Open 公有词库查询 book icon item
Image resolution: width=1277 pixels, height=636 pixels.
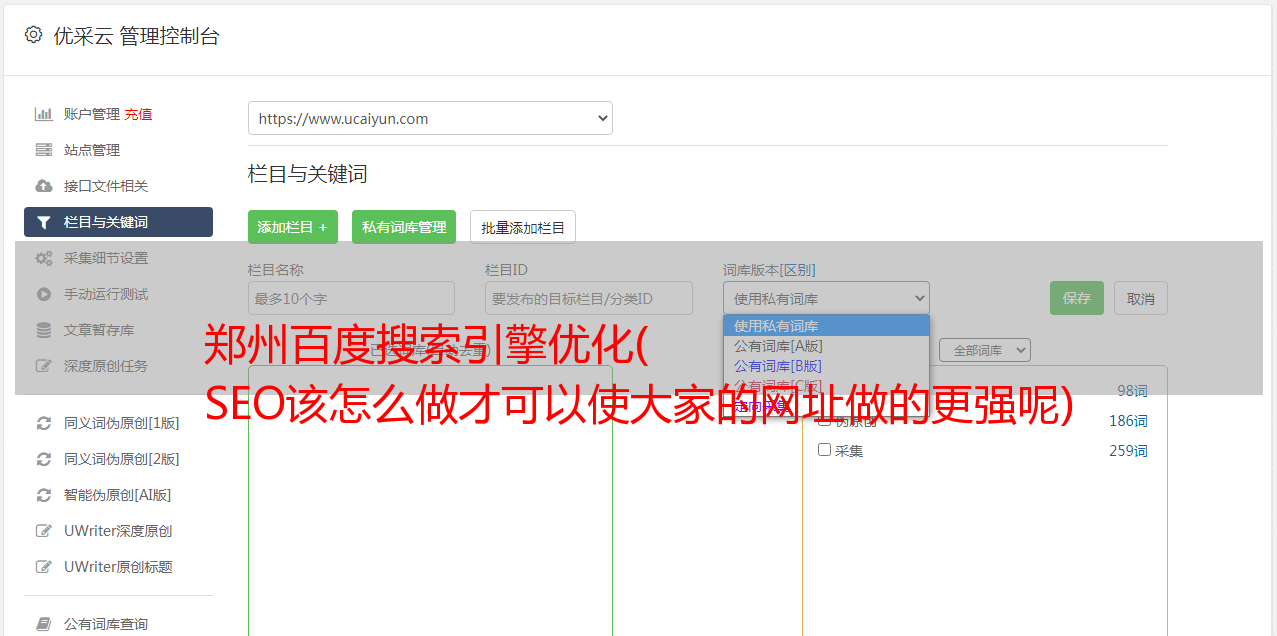[43, 624]
